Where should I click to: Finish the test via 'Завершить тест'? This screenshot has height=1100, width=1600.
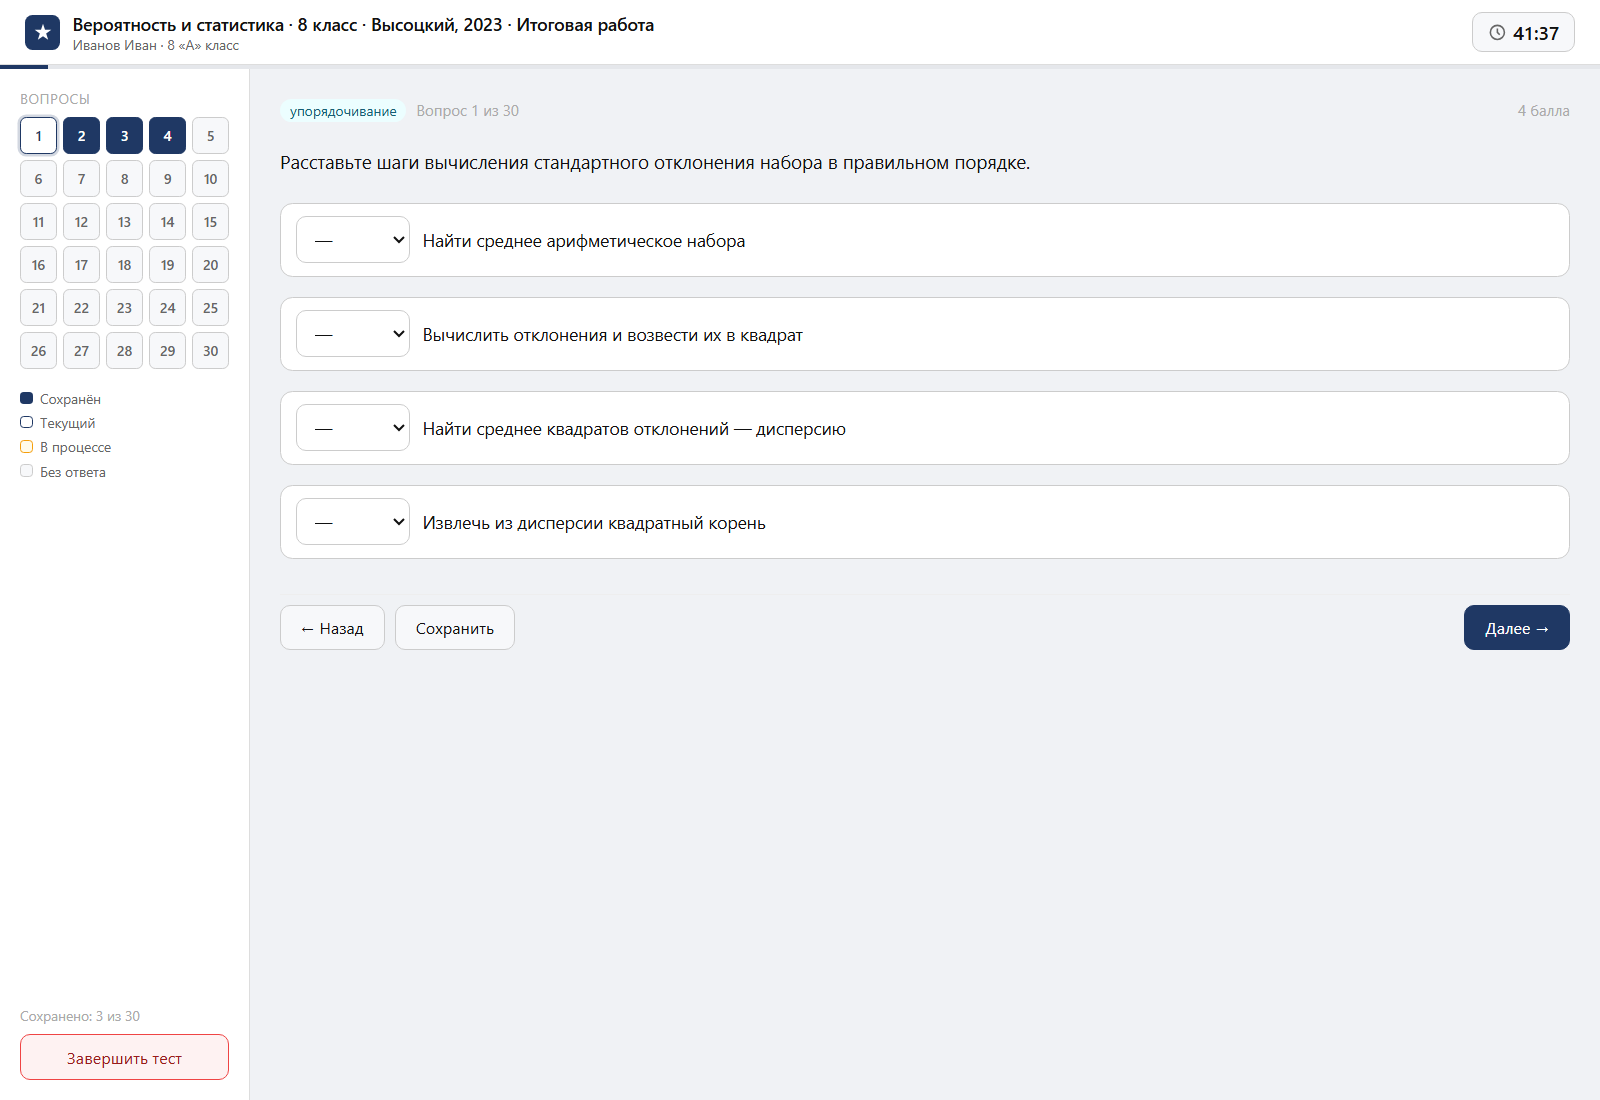124,1057
